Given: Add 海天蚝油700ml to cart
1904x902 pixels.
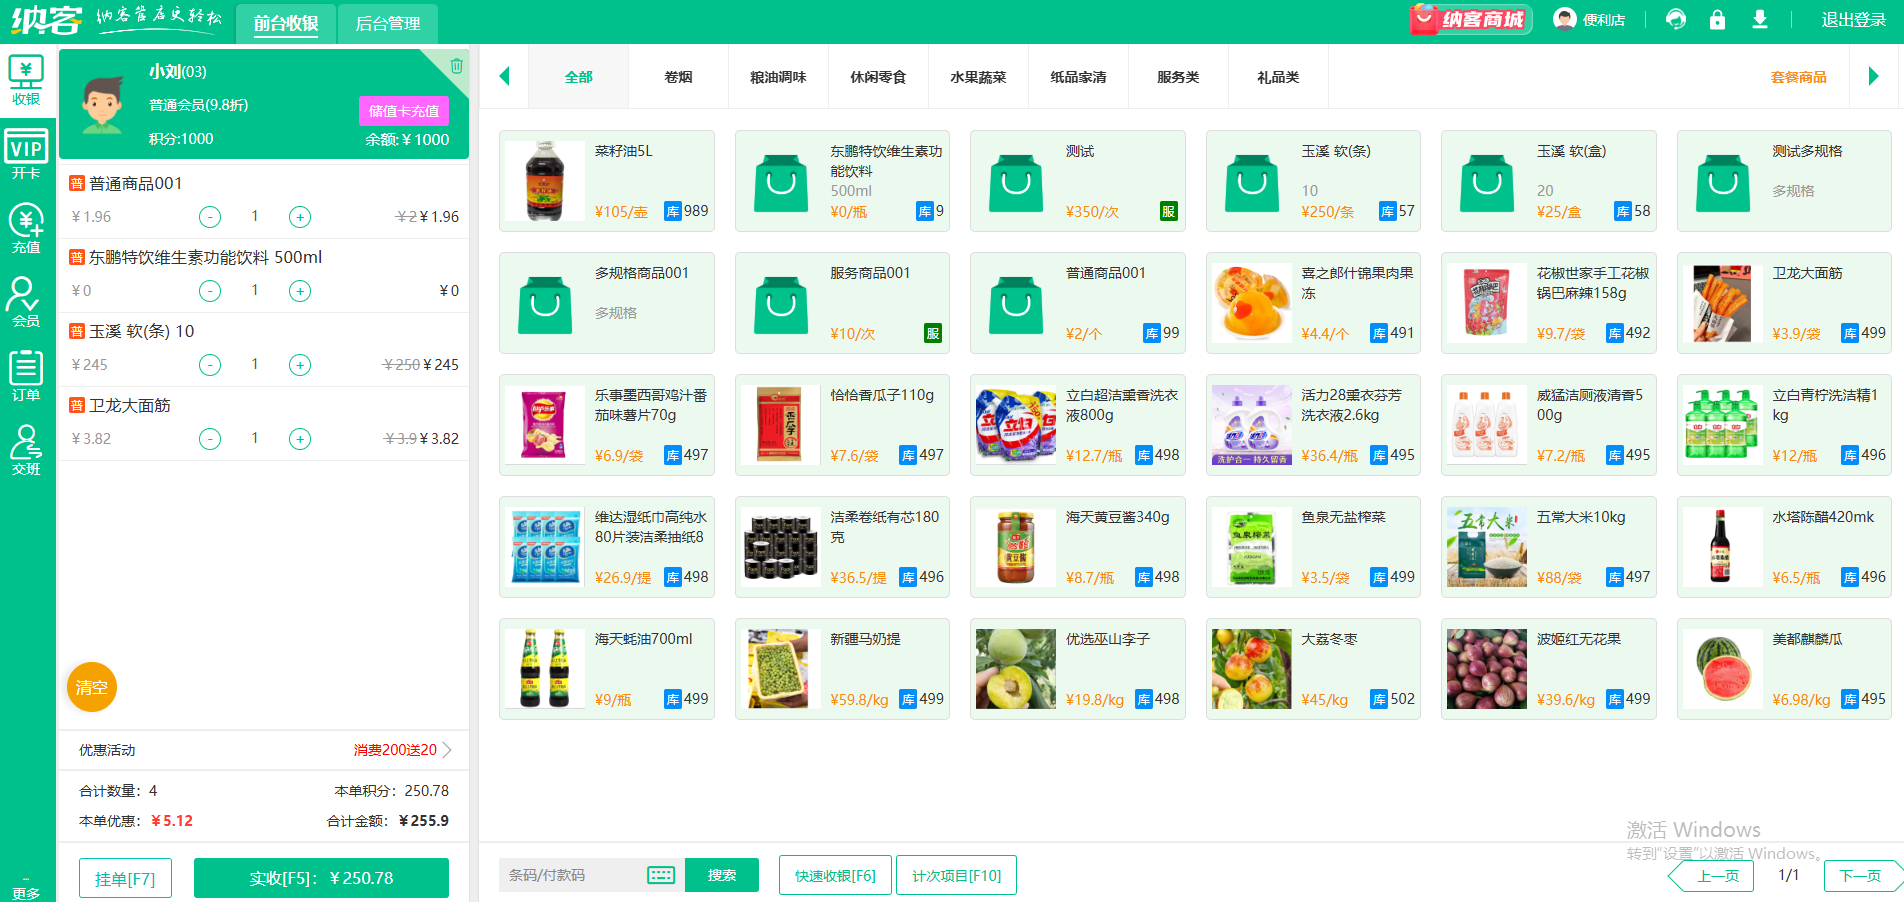Looking at the screenshot, I should [607, 669].
